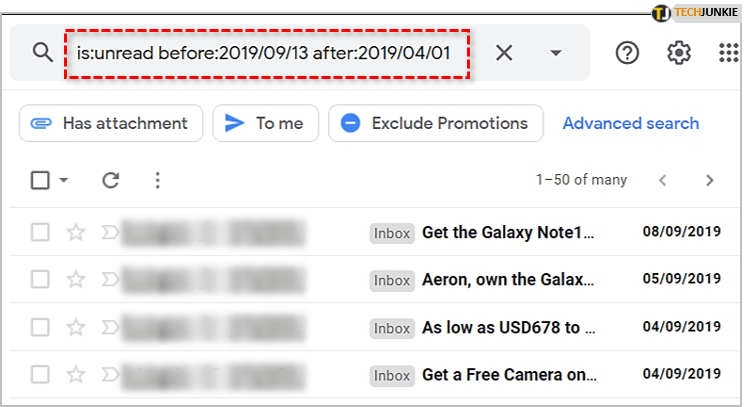Expand the select-all dropdown arrow
Viewport: 746px width, 407px height.
click(x=64, y=181)
